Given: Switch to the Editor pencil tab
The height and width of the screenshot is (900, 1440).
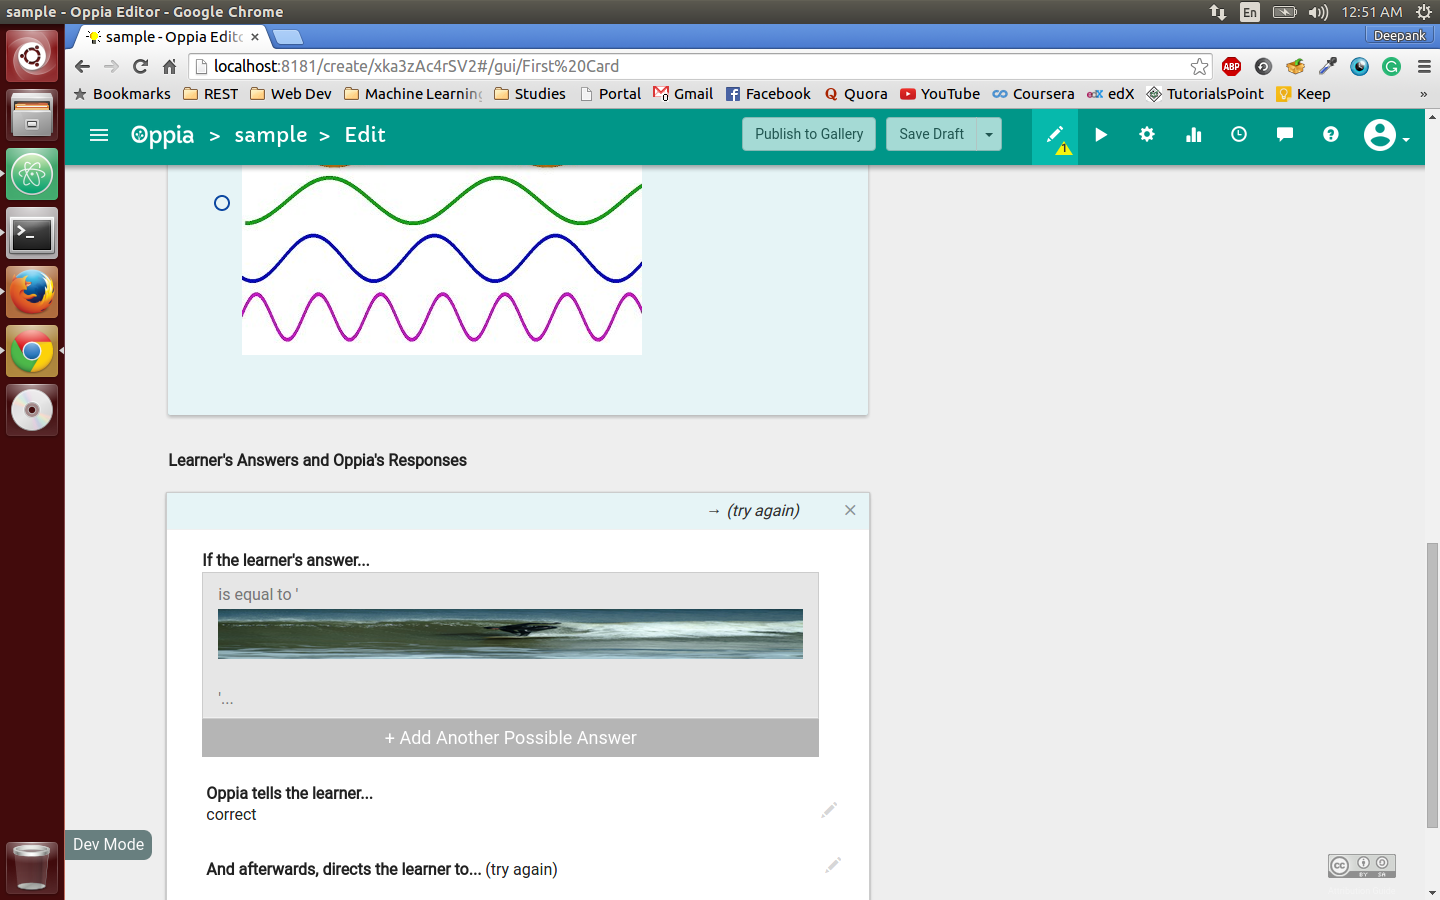Looking at the screenshot, I should [1055, 136].
